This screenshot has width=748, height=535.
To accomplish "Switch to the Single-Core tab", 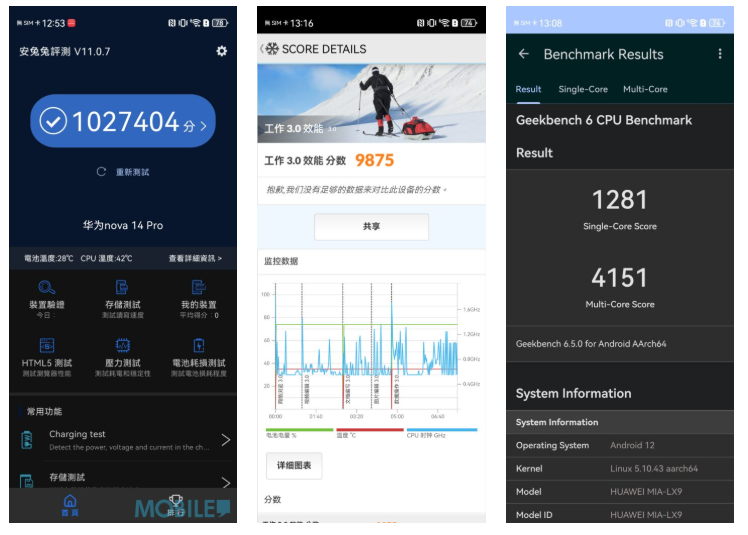I will 583,89.
